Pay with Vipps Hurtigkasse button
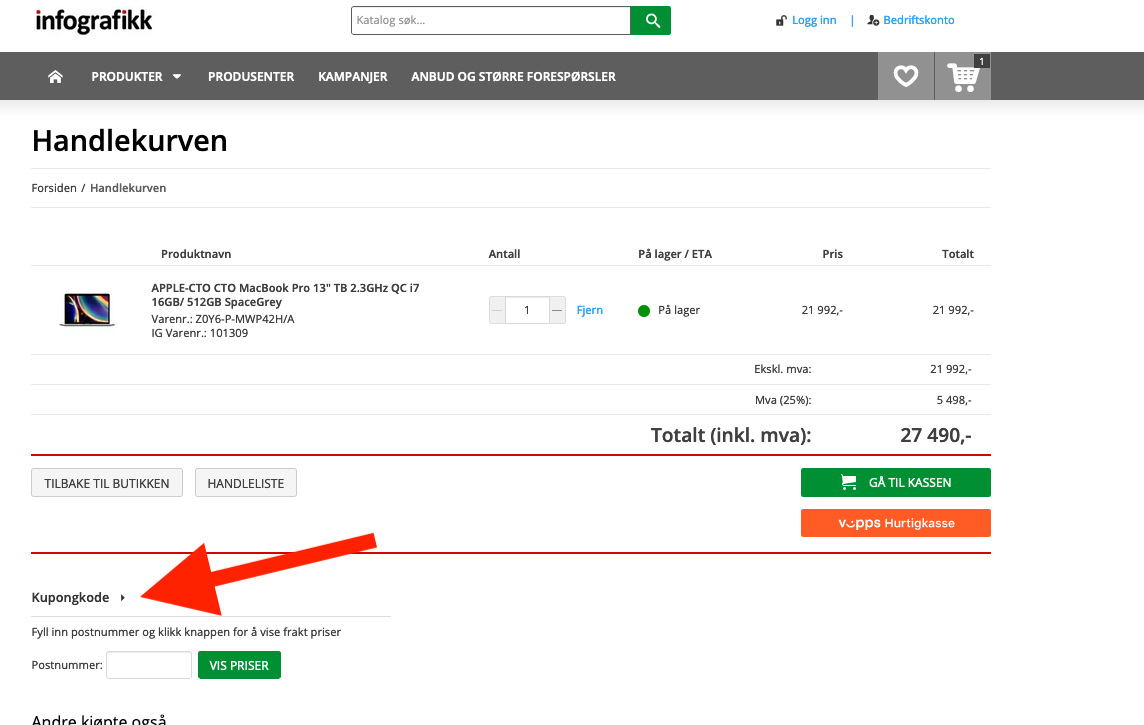The width and height of the screenshot is (1144, 725). (x=896, y=523)
